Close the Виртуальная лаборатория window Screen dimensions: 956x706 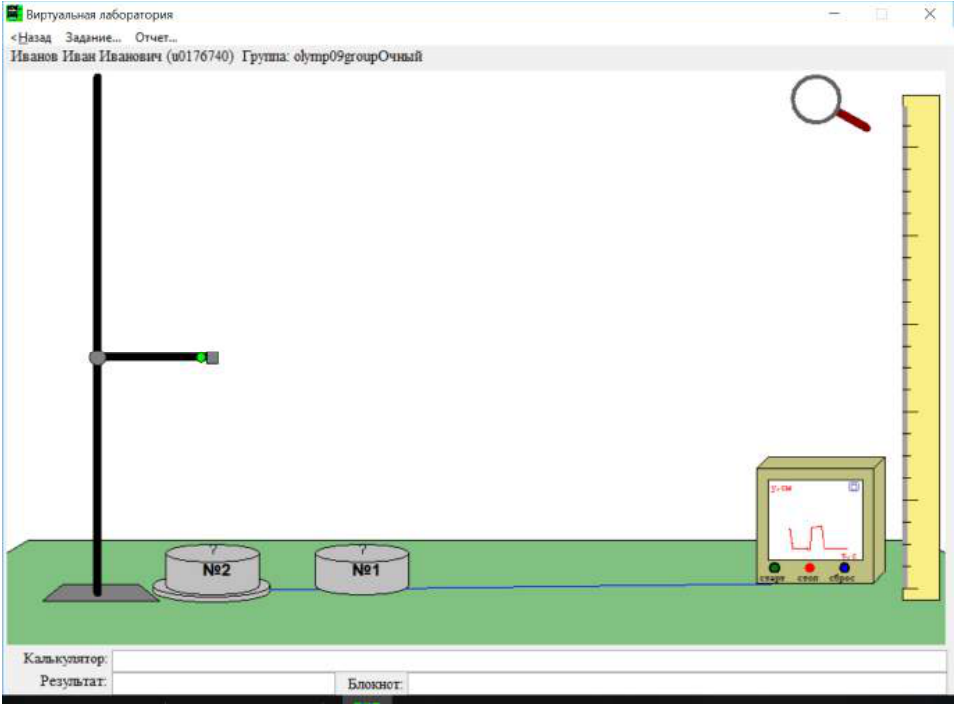point(930,14)
